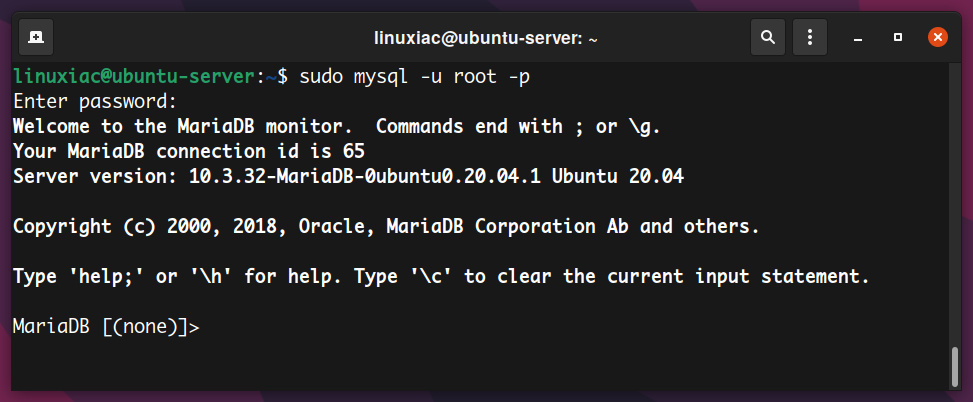Click the blank line above Copyright
The height and width of the screenshot is (402, 973).
(478, 202)
